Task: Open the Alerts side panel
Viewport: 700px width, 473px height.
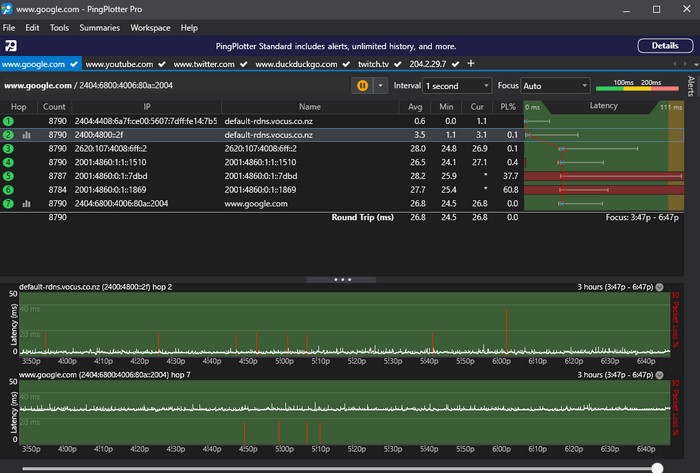Action: 690,86
